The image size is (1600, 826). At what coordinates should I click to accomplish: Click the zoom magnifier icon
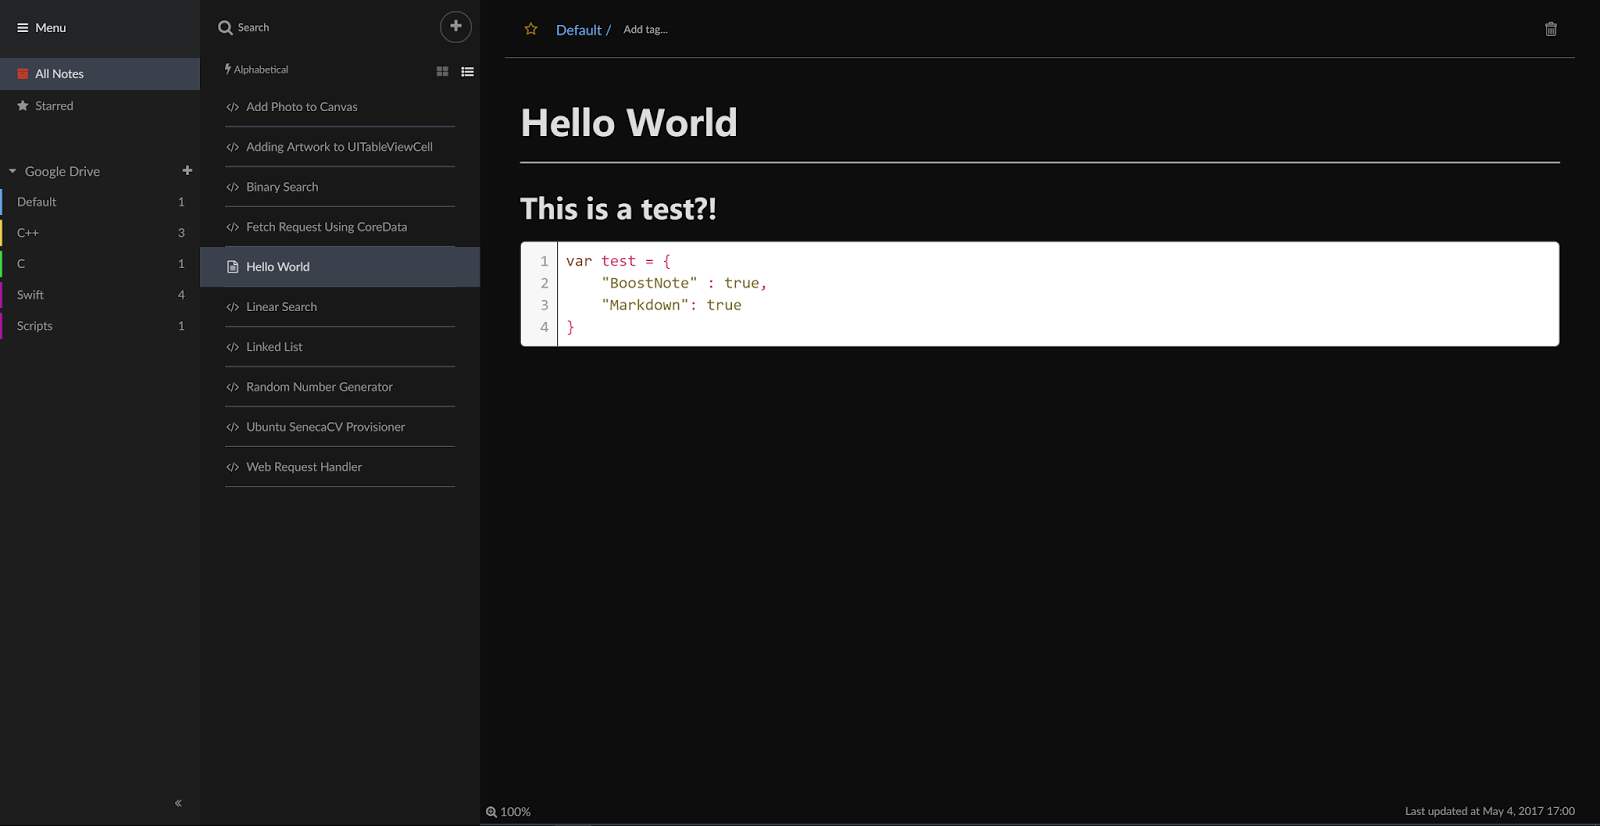pyautogui.click(x=491, y=812)
